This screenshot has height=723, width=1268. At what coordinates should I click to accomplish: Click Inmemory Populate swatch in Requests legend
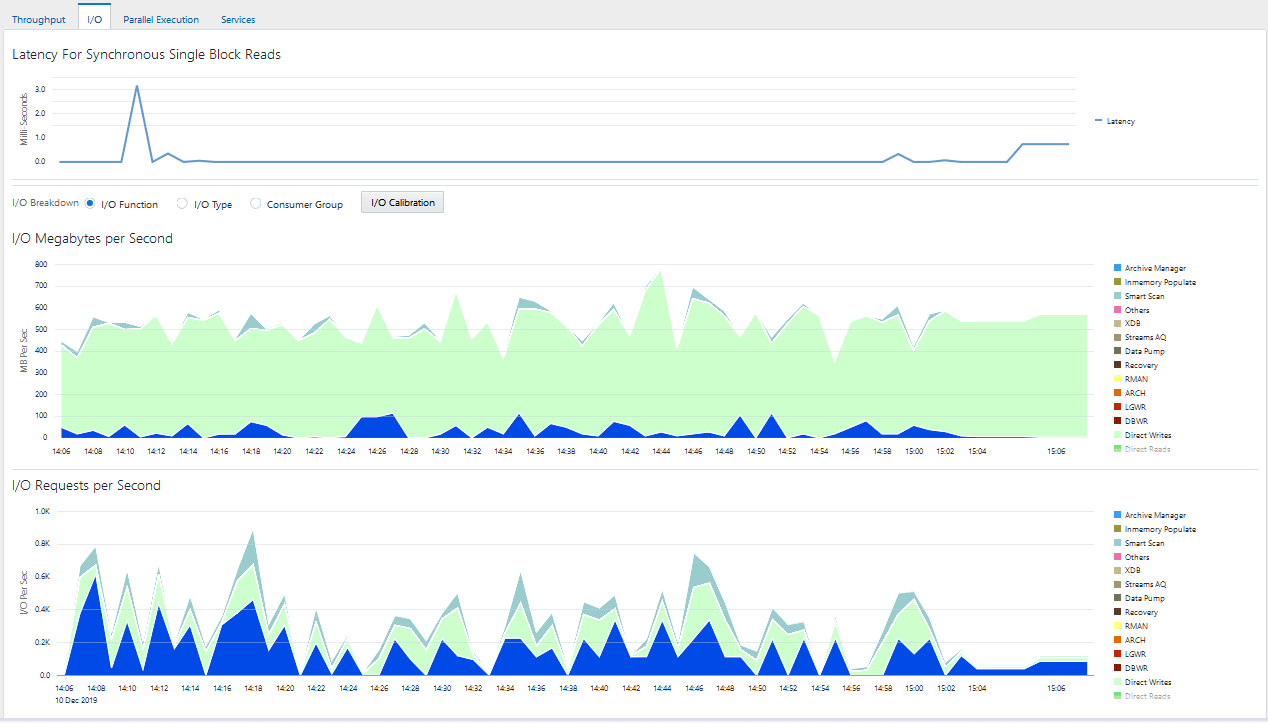[1117, 529]
